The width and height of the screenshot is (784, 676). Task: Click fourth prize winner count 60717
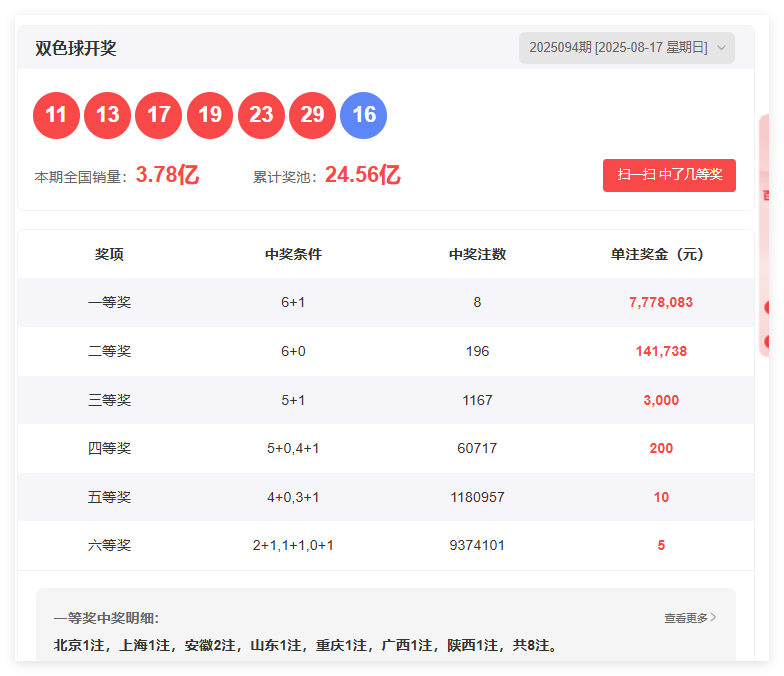478,448
